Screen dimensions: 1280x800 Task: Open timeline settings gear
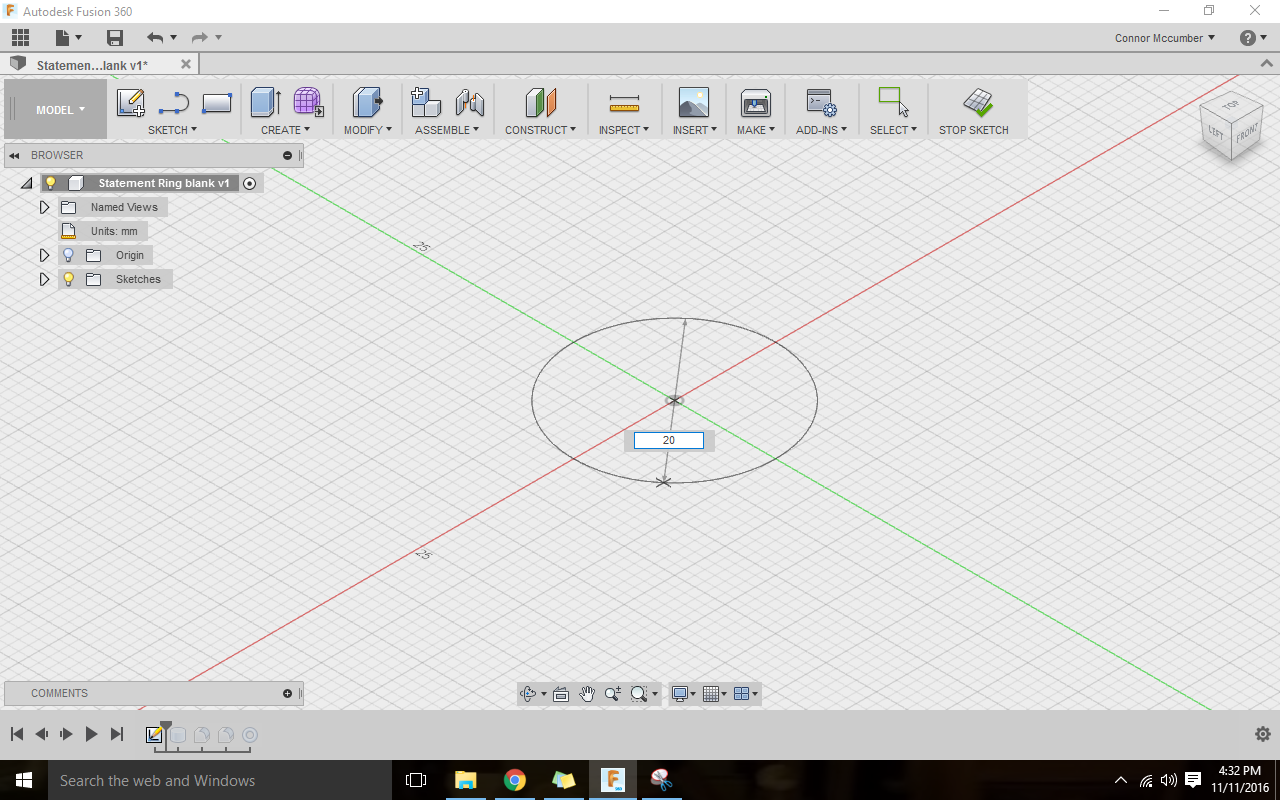point(1262,734)
